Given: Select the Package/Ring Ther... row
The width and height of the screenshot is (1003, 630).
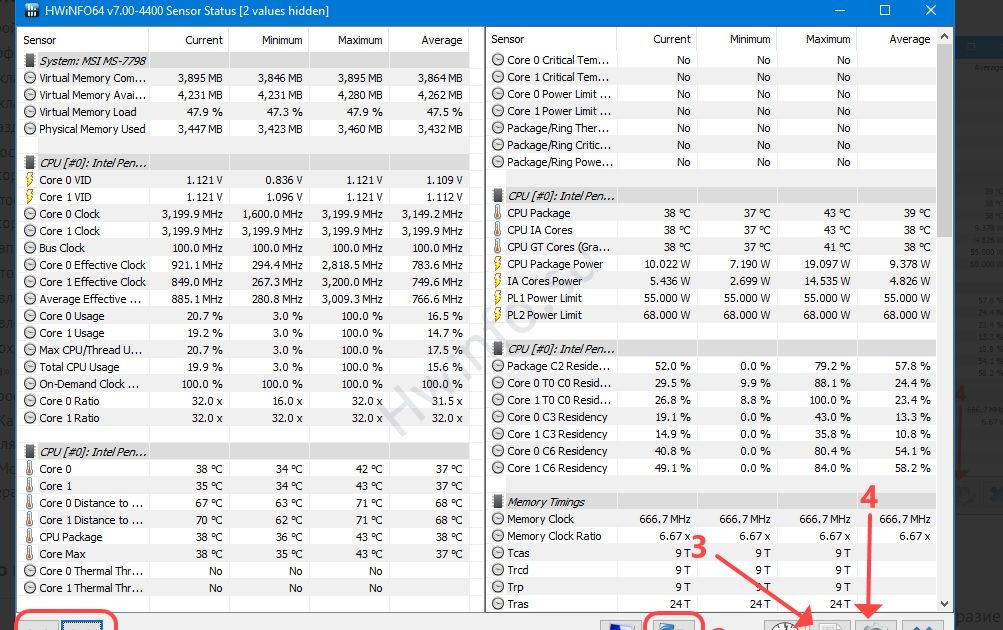Looking at the screenshot, I should click(x=713, y=128).
